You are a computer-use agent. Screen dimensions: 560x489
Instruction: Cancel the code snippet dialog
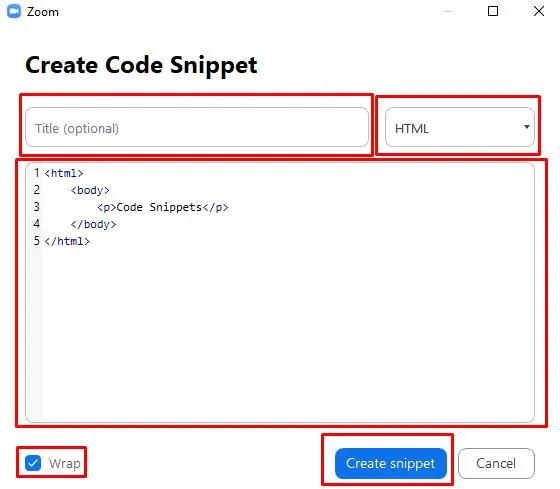(x=496, y=463)
